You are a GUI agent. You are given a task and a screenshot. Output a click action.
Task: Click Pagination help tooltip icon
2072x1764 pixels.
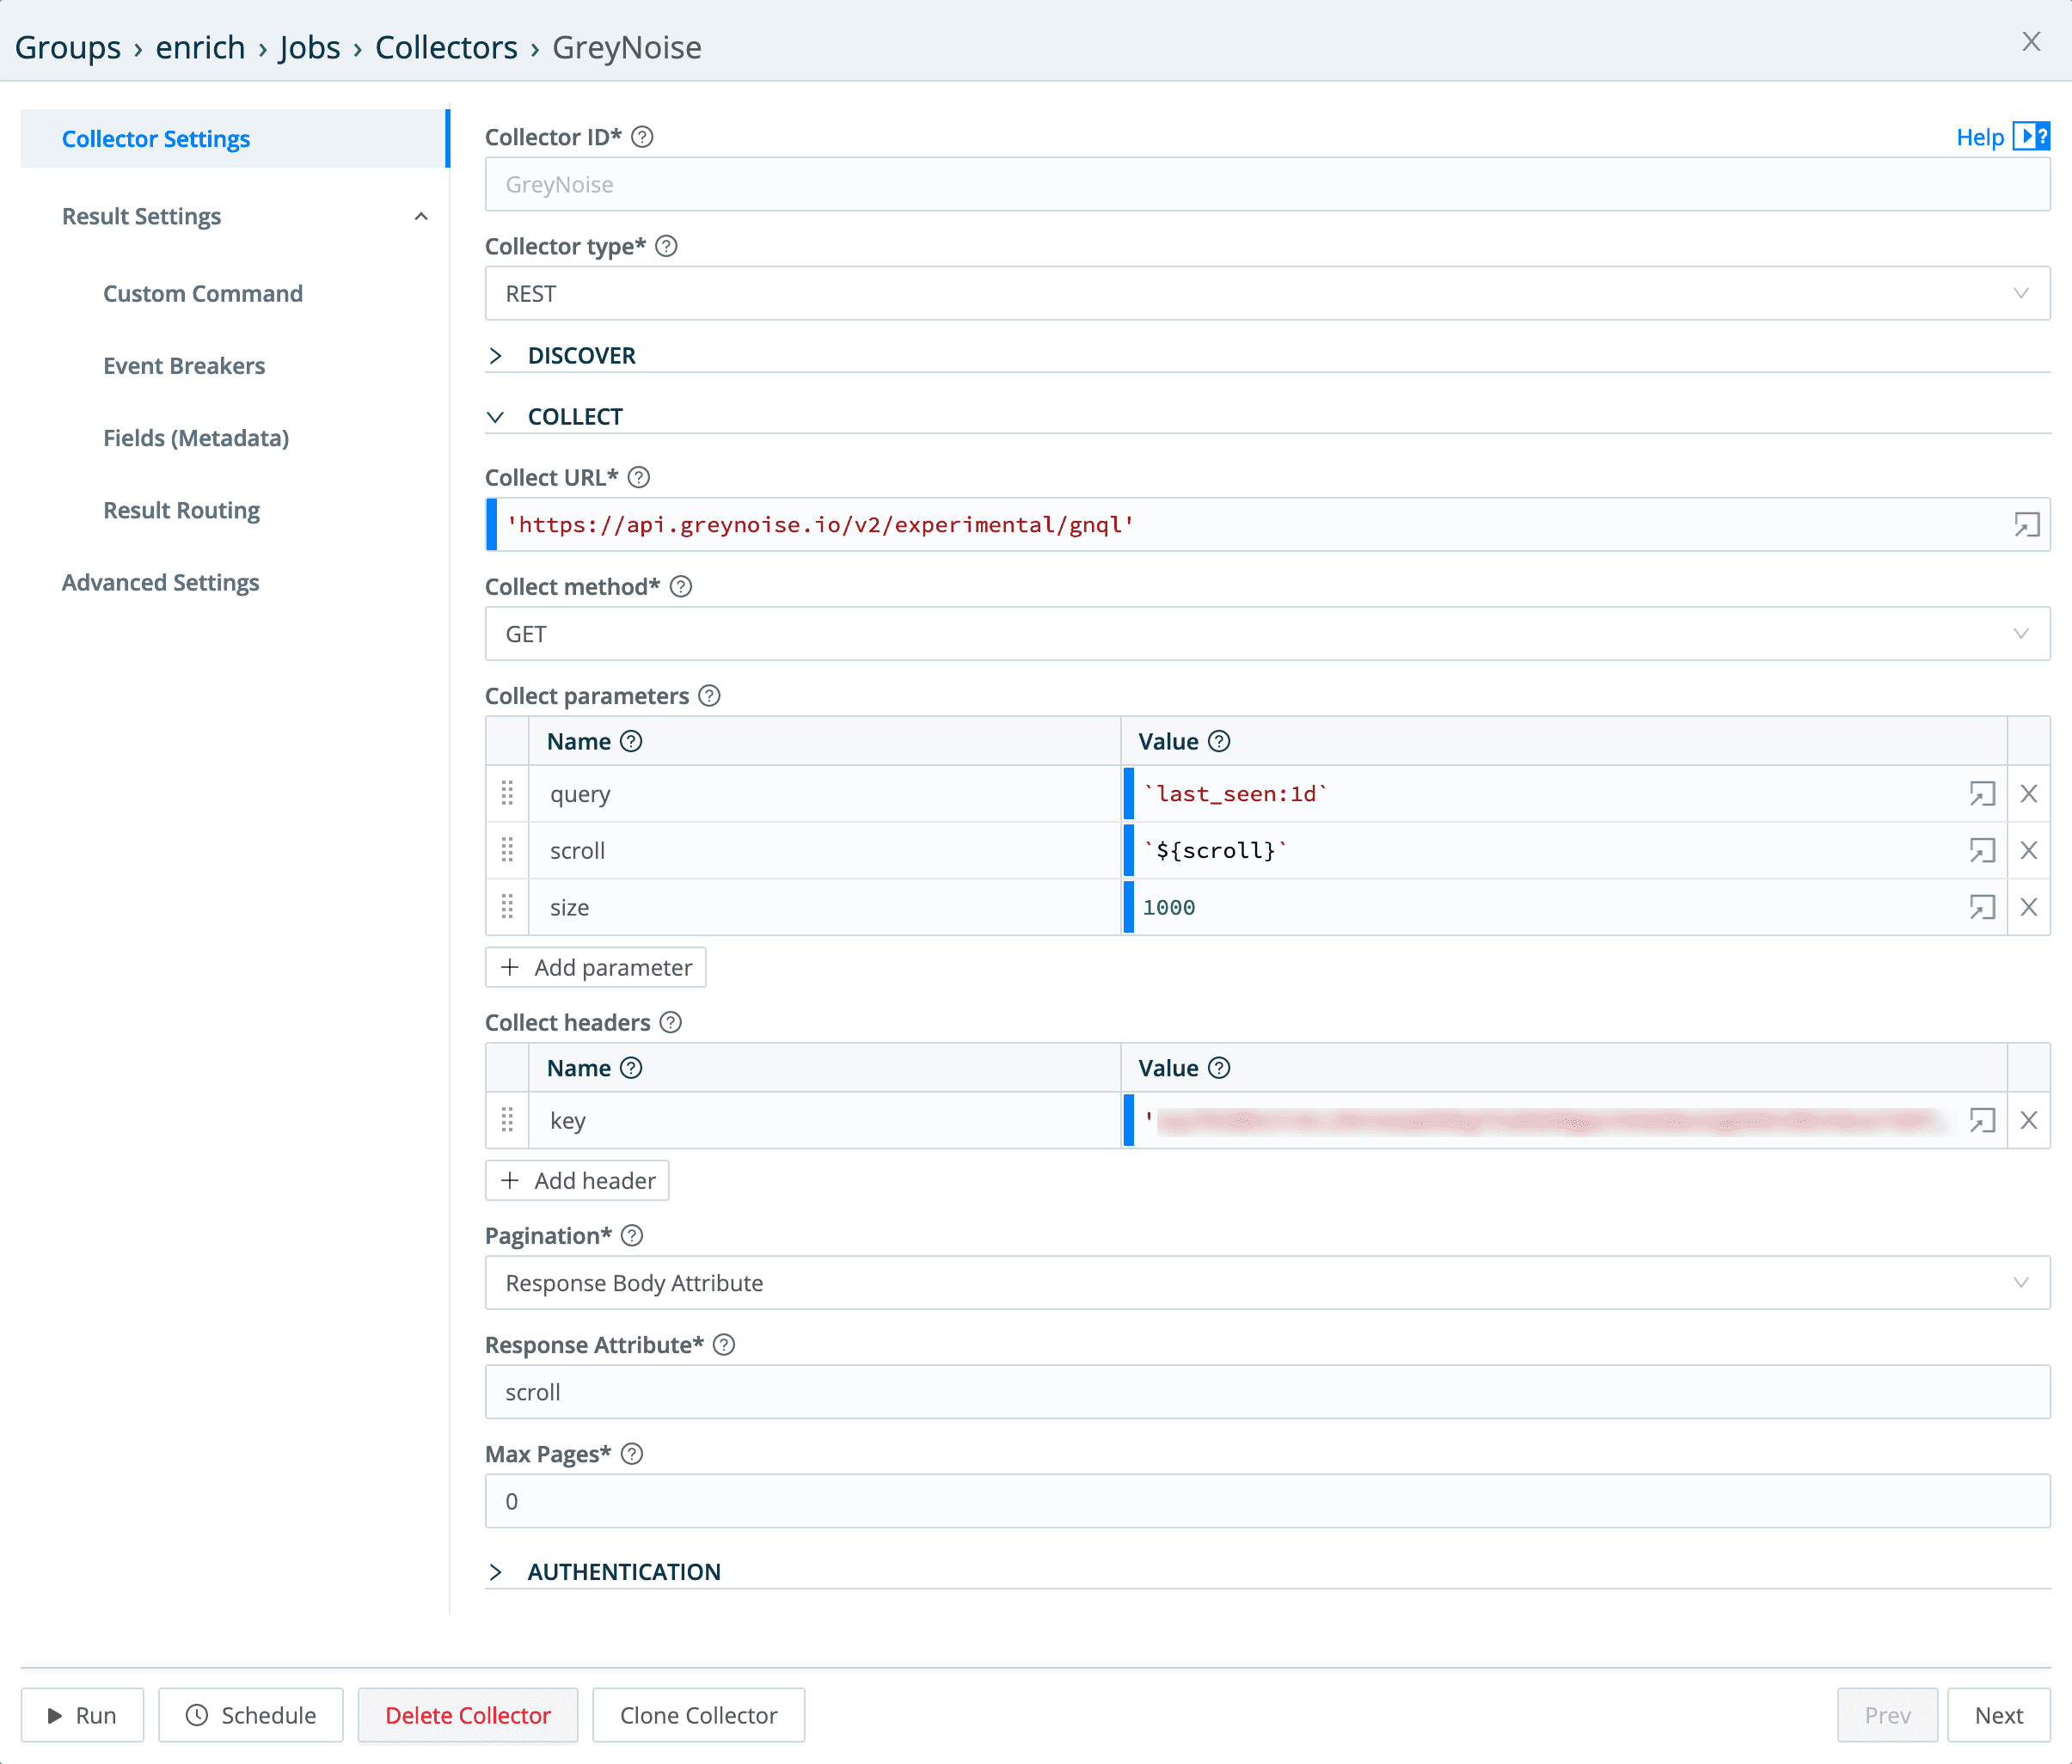tap(632, 1236)
